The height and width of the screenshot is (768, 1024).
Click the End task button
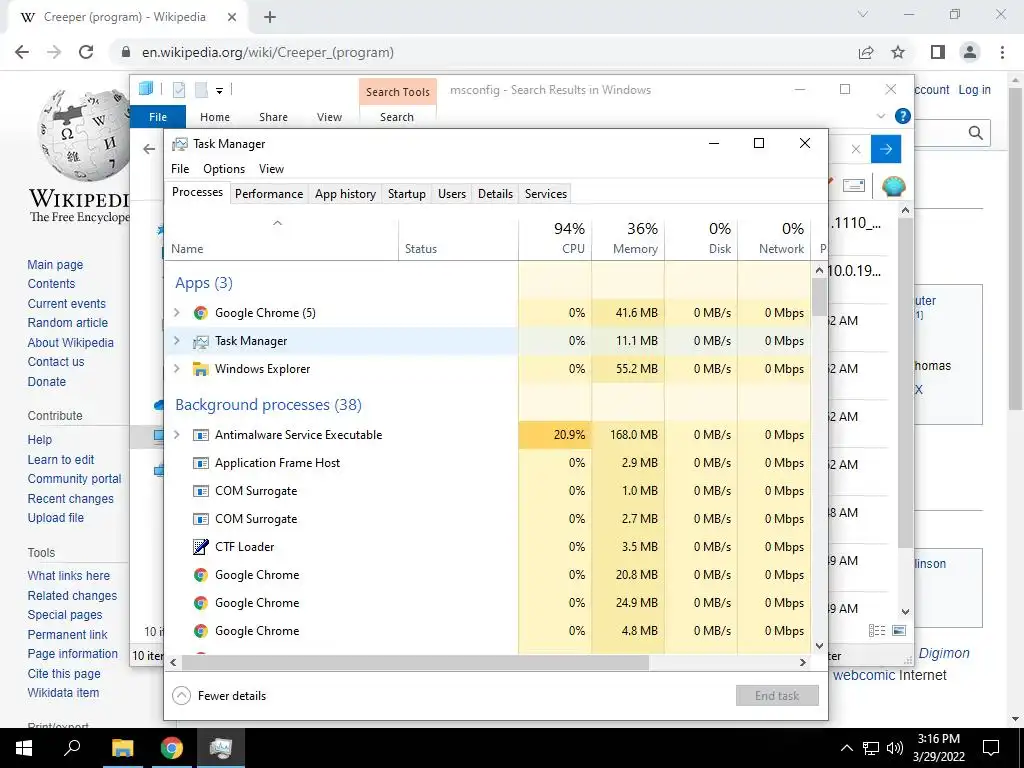tap(777, 696)
